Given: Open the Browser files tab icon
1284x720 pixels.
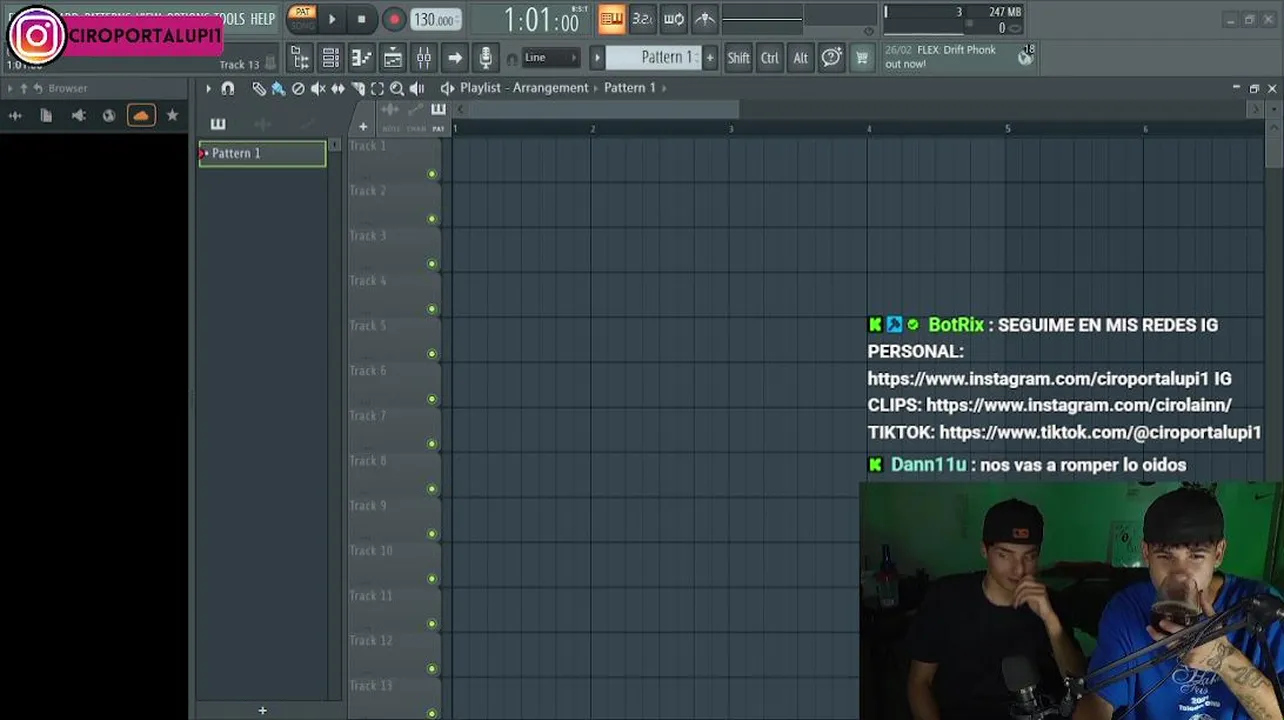Looking at the screenshot, I should coord(46,116).
